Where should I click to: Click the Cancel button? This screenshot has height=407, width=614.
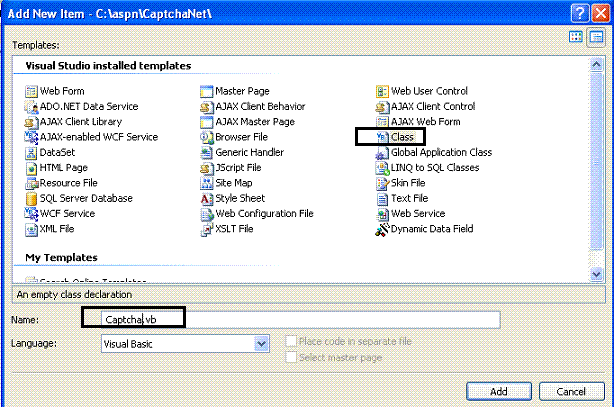[x=572, y=391]
